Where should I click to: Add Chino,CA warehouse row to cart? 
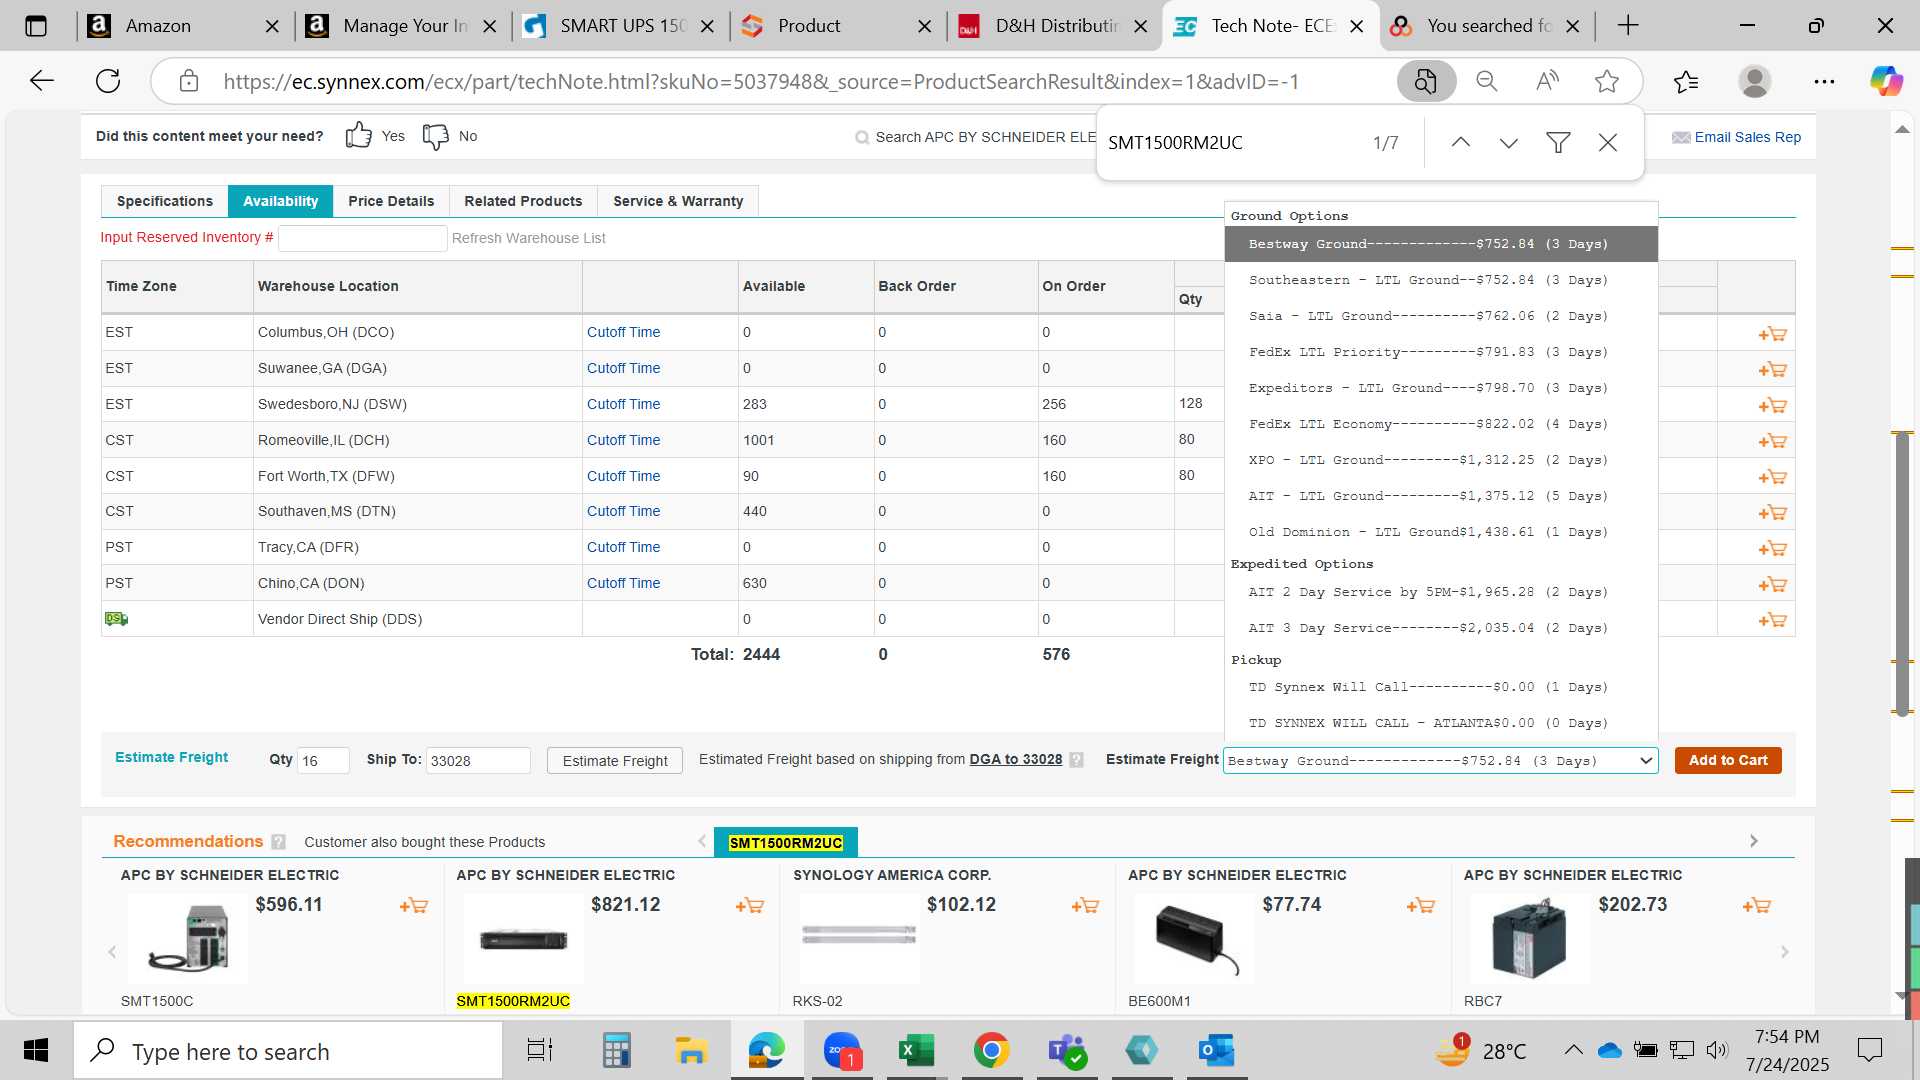click(1772, 585)
